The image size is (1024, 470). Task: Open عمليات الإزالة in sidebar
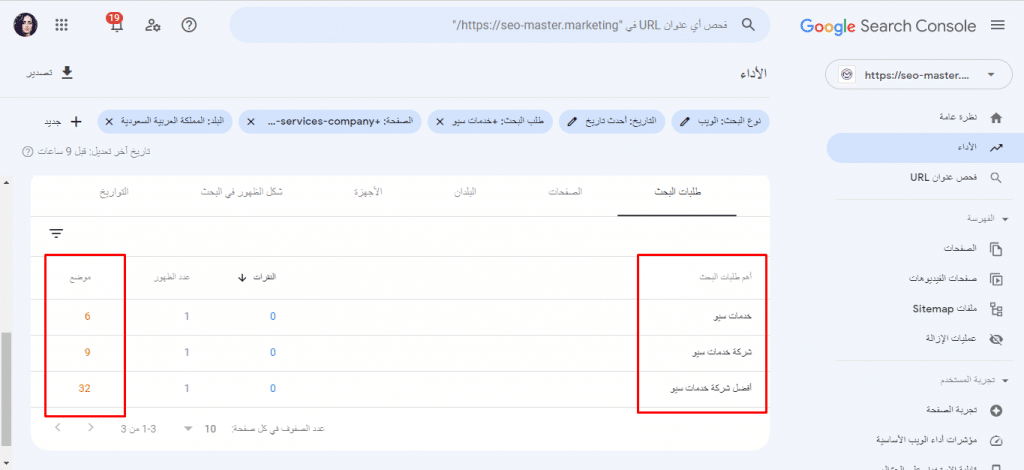coord(952,339)
